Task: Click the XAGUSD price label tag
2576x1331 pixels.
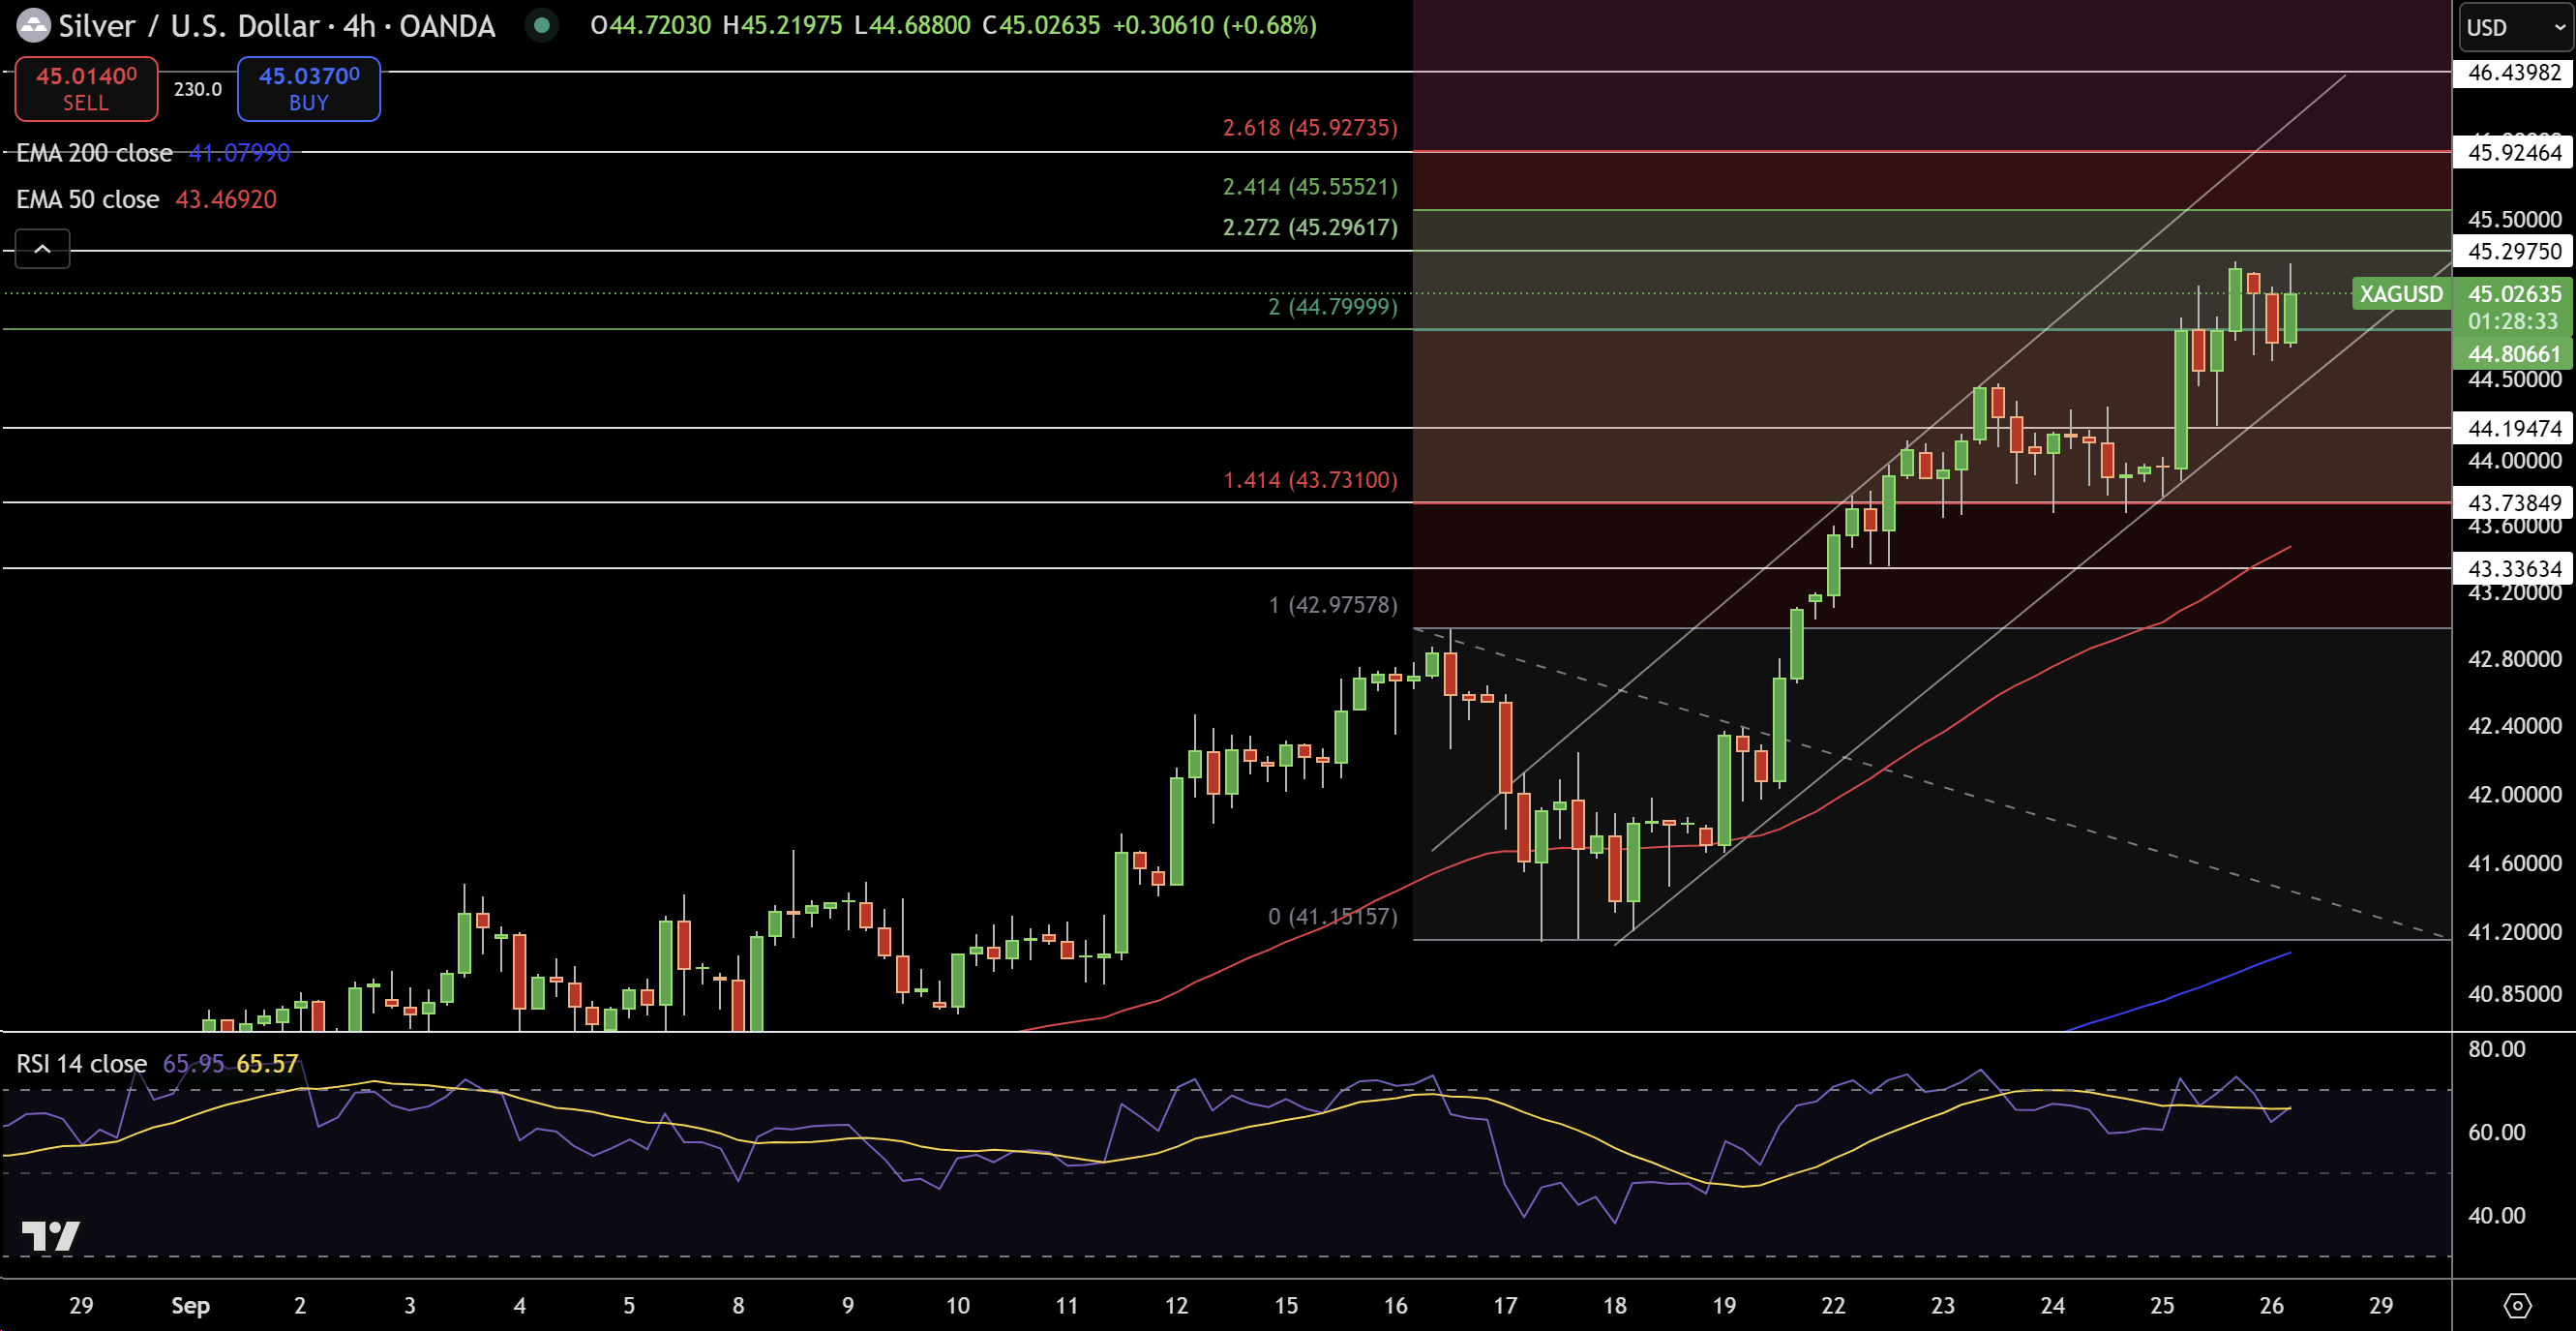Action: pyautogui.click(x=2400, y=294)
